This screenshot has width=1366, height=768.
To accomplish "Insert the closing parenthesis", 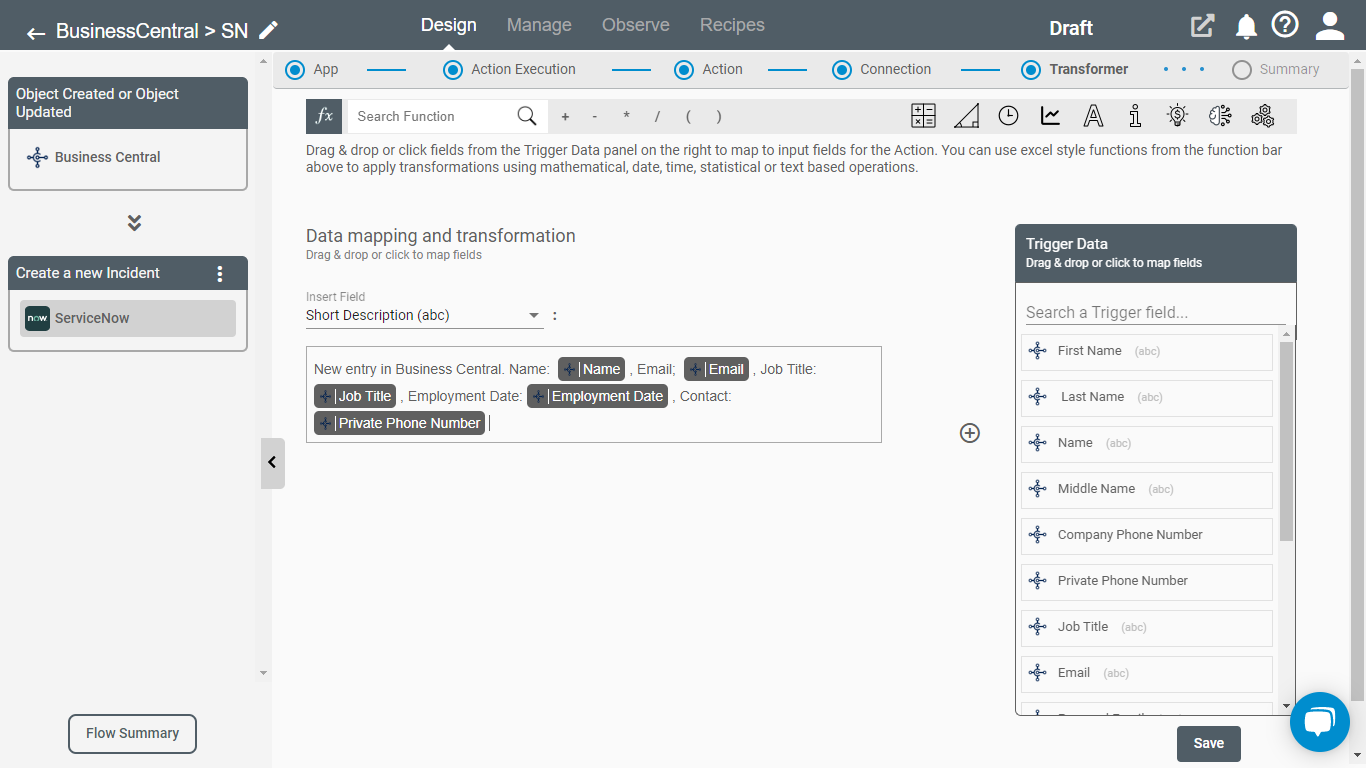I will 719,117.
